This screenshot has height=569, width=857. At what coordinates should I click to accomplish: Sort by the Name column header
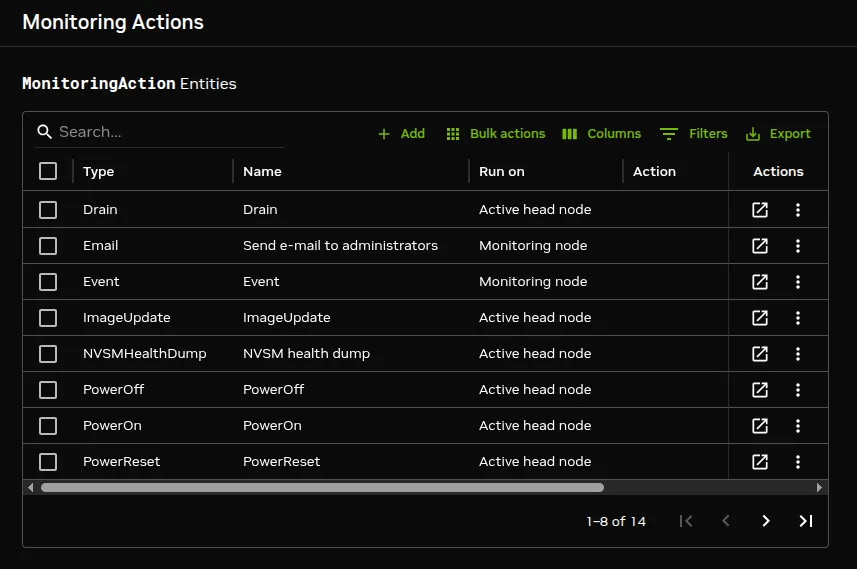coord(262,172)
